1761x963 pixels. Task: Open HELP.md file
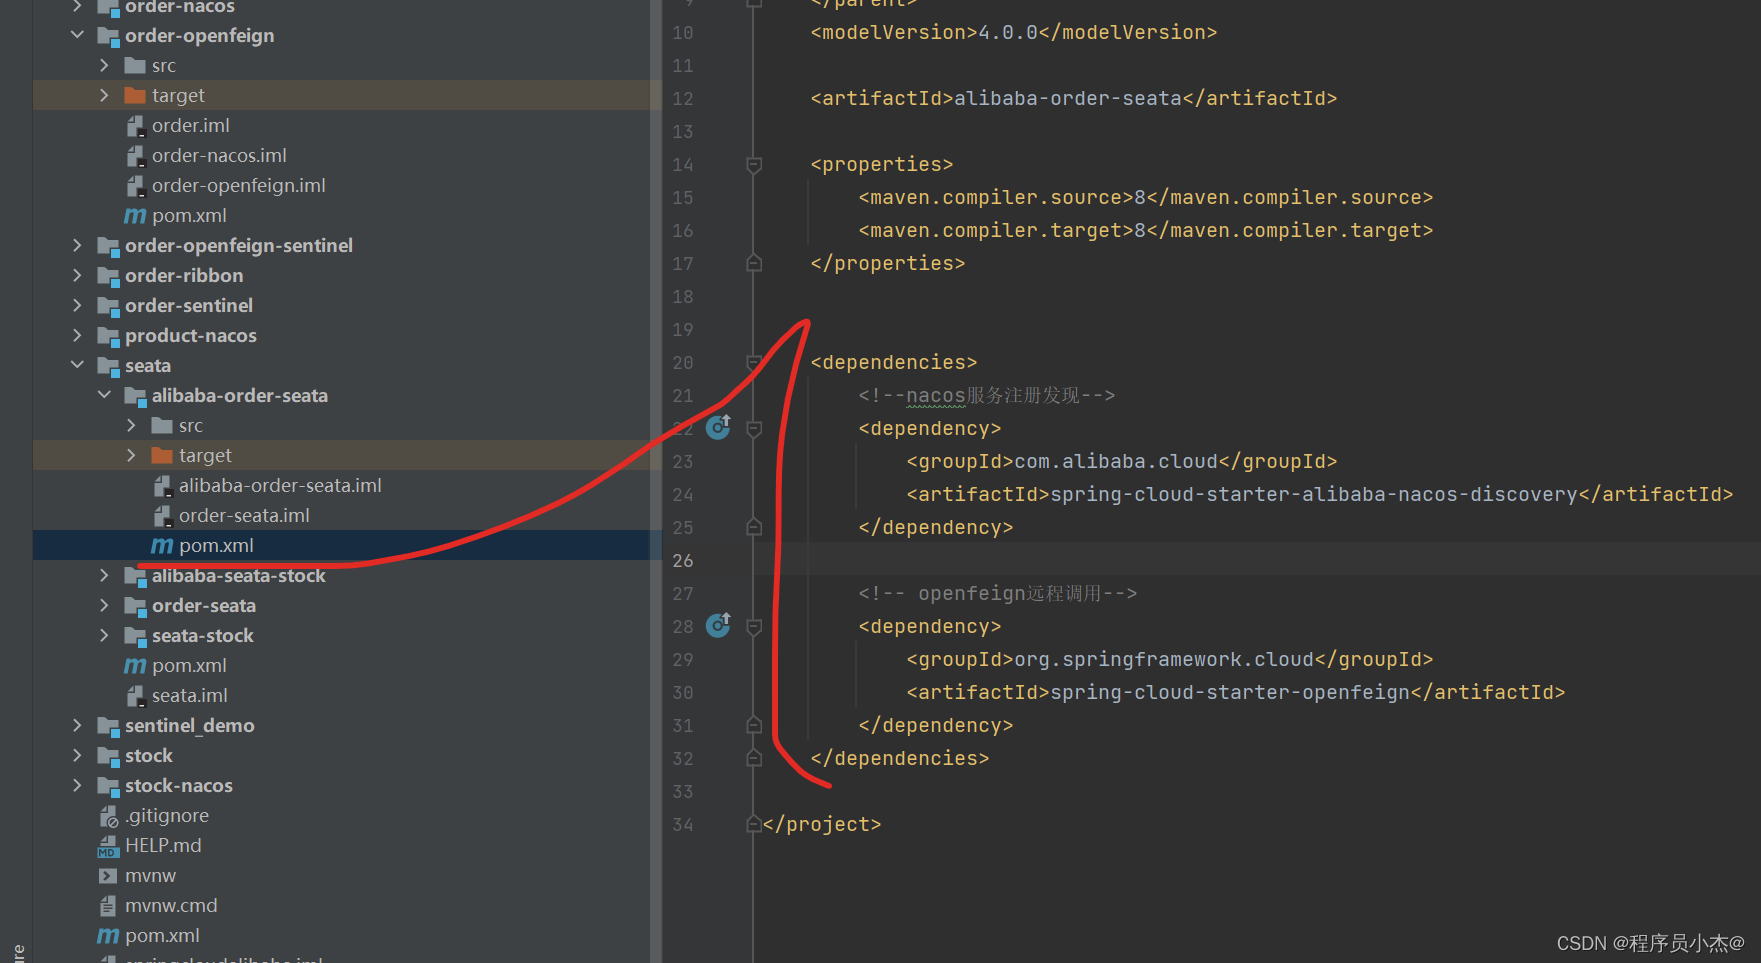coord(163,845)
